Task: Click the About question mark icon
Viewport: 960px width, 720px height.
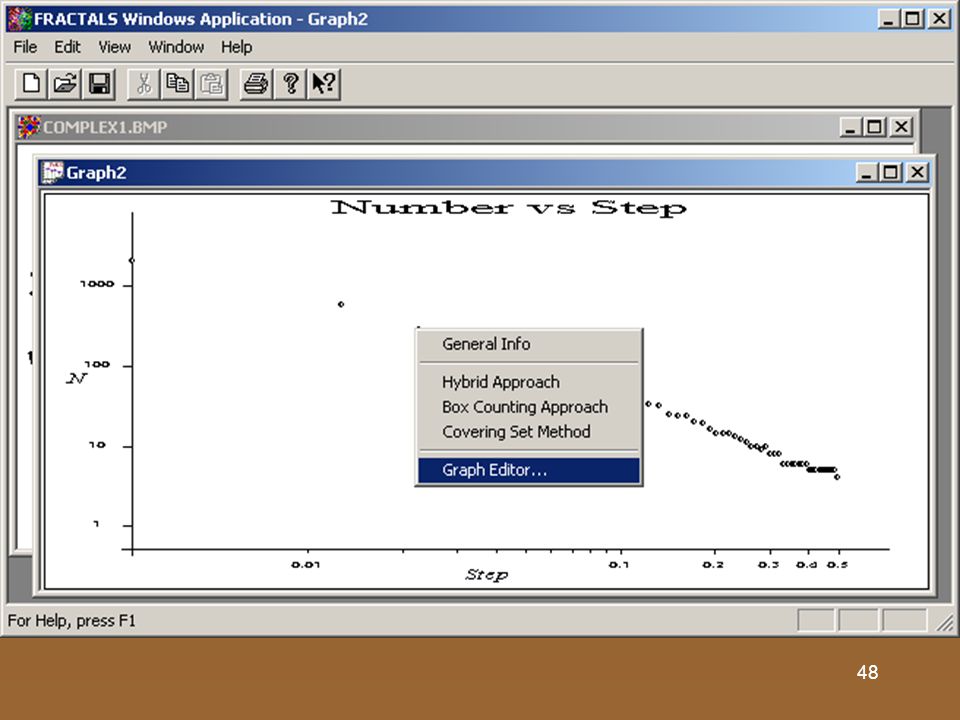Action: [290, 83]
